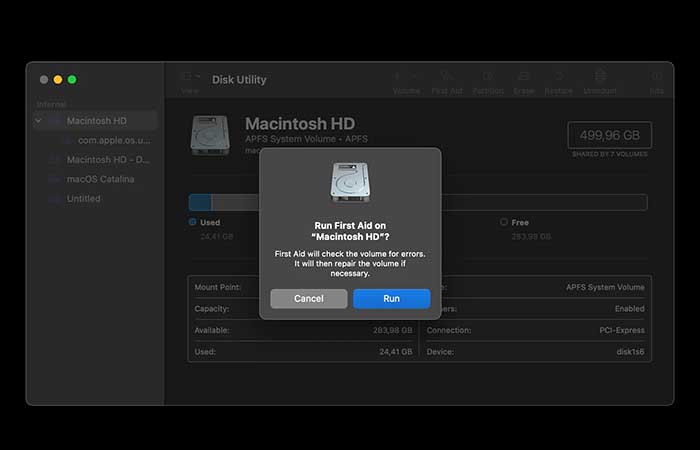This screenshot has width=700, height=450.
Task: Click the Info toolbar button
Action: pos(657,83)
